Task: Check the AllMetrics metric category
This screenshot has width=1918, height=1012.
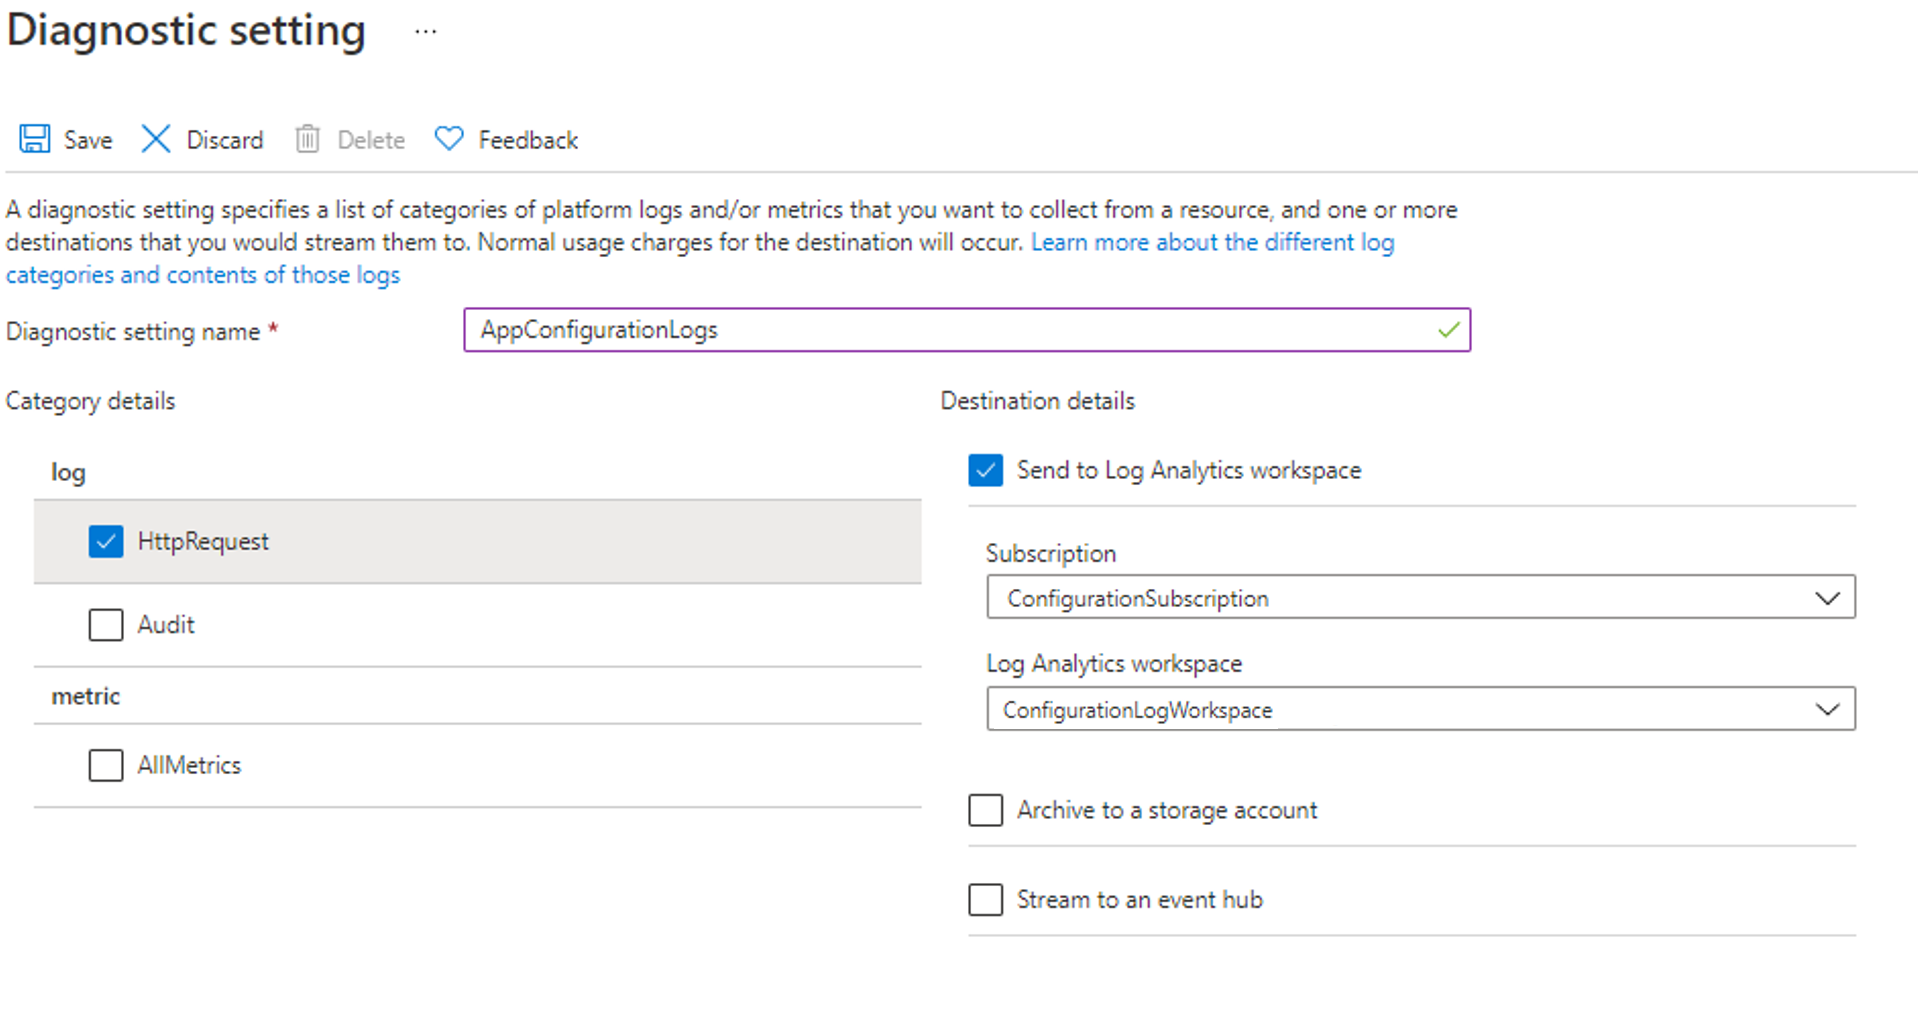Action: click(105, 765)
